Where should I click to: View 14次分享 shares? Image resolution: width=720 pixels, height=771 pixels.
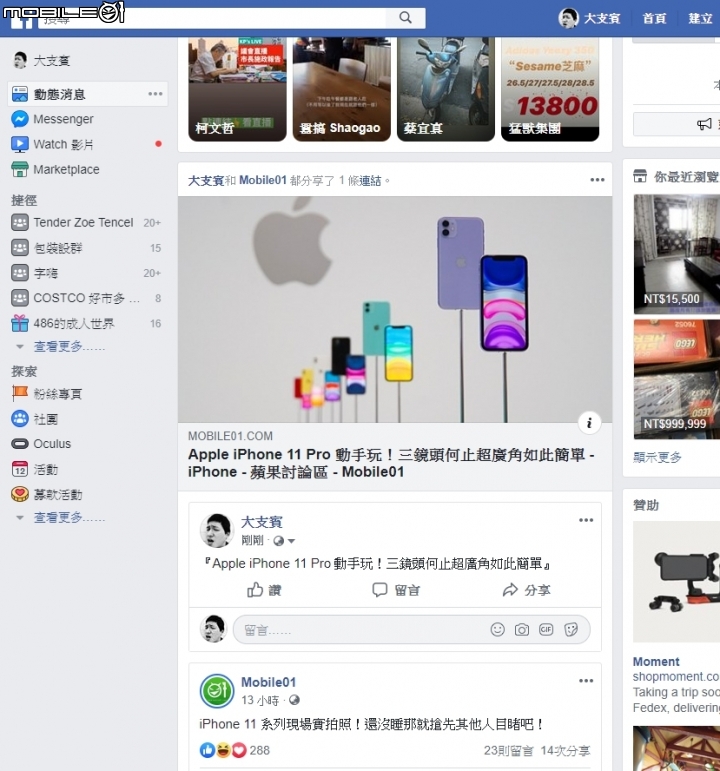point(565,751)
